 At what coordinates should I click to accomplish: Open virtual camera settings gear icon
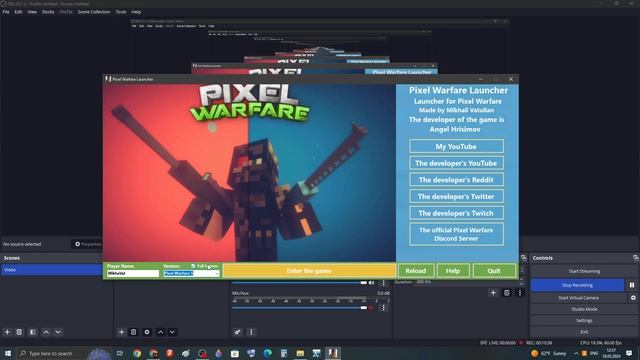(x=633, y=298)
